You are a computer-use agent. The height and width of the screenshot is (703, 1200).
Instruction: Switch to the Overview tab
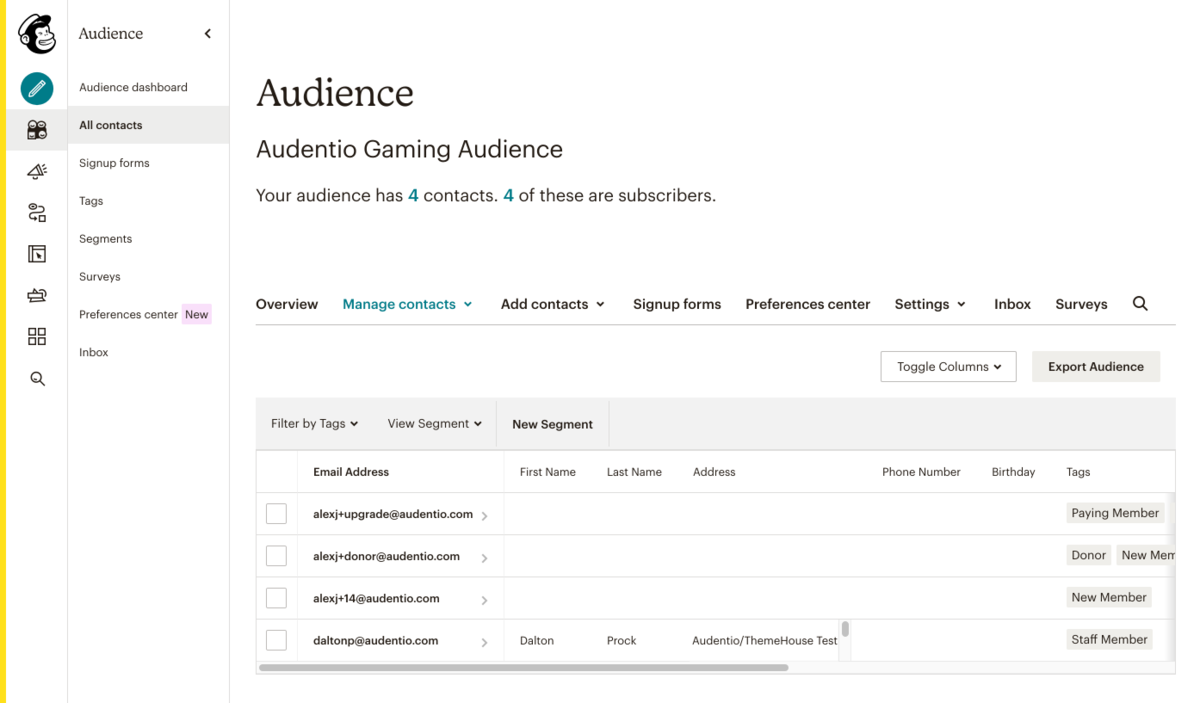point(287,304)
